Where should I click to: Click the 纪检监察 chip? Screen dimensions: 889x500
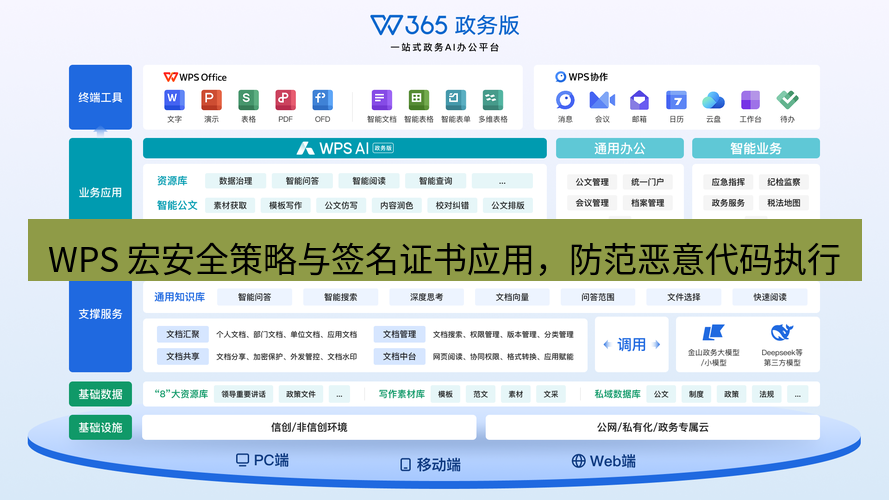point(784,182)
